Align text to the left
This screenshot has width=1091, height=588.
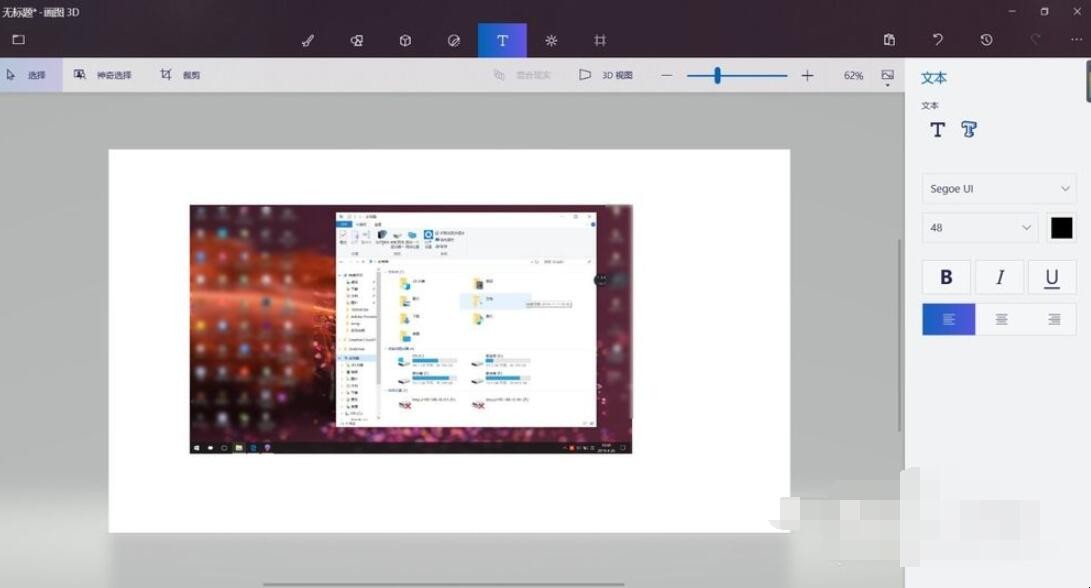(x=948, y=319)
